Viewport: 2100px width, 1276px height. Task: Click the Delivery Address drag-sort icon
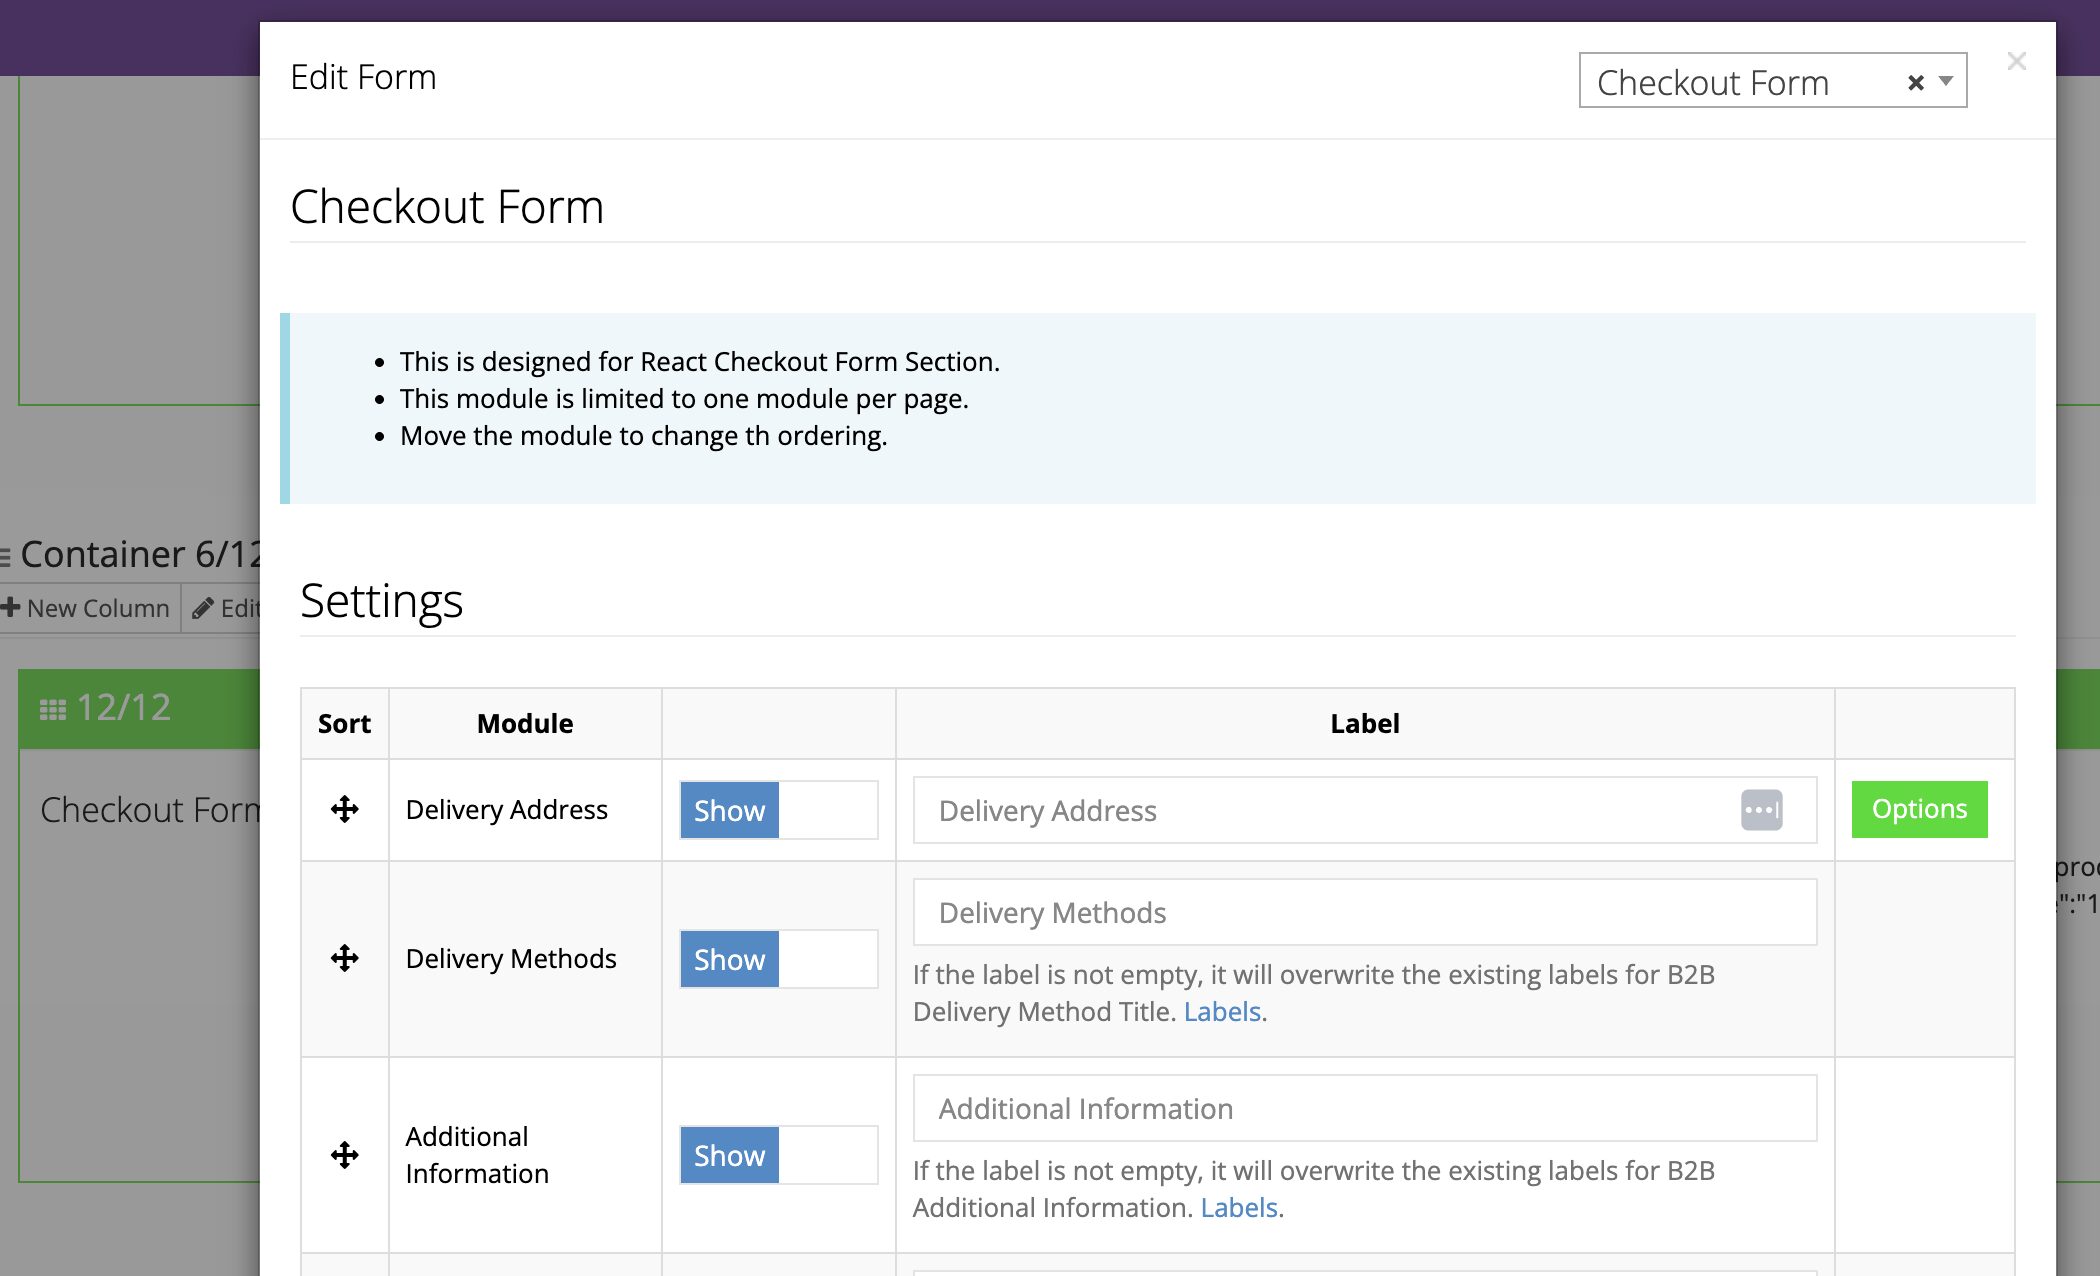(x=345, y=809)
